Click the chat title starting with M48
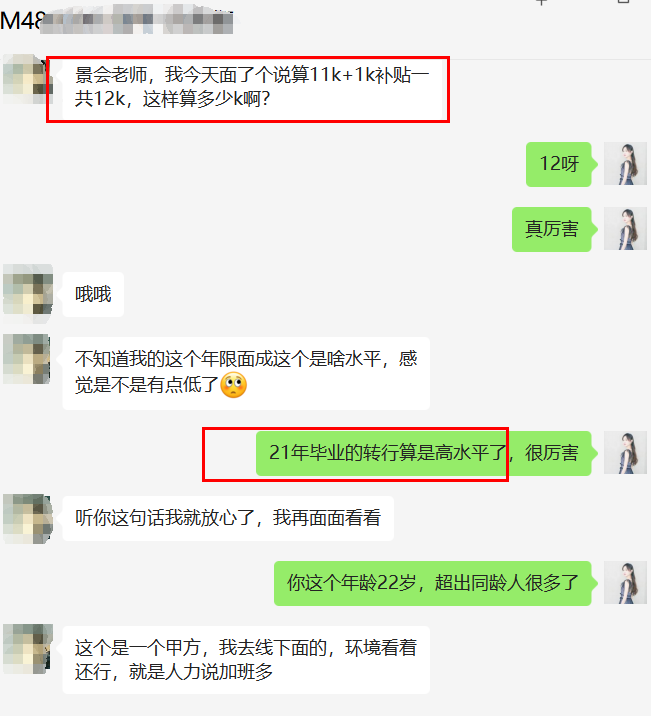This screenshot has width=651, height=716. 116,20
